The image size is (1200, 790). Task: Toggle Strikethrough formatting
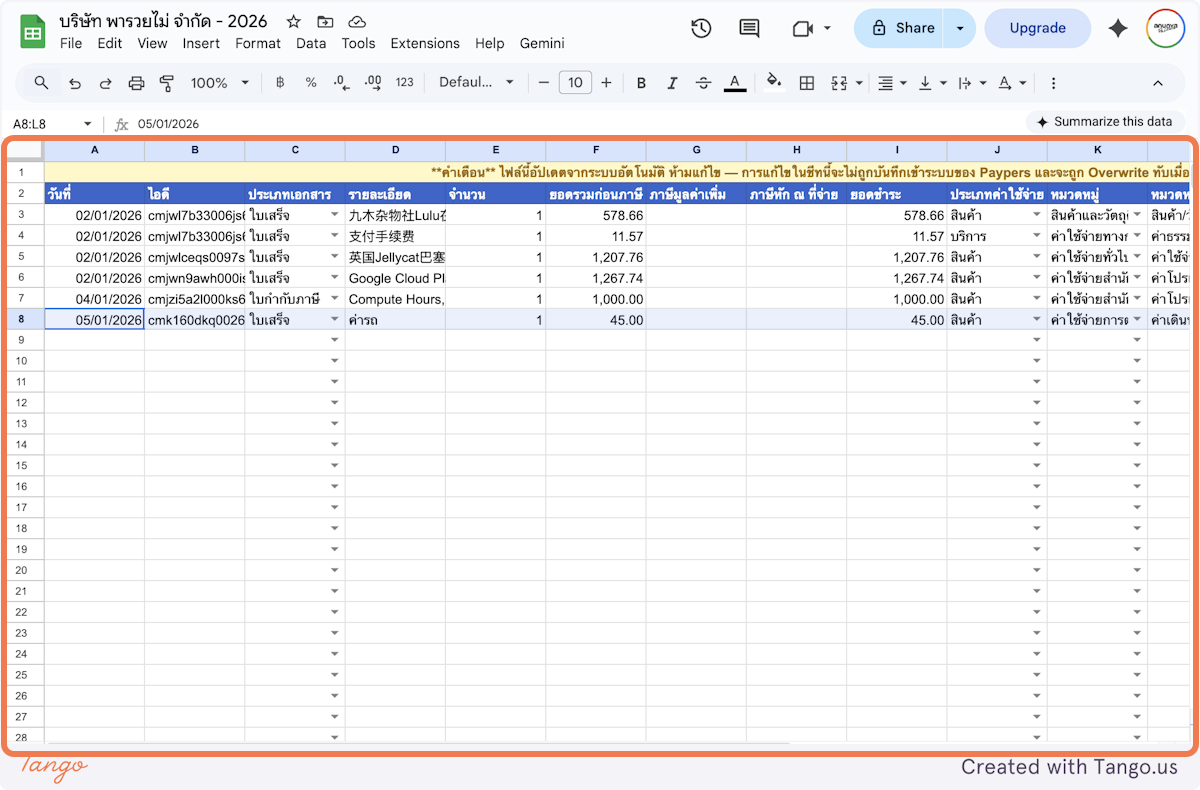[703, 83]
